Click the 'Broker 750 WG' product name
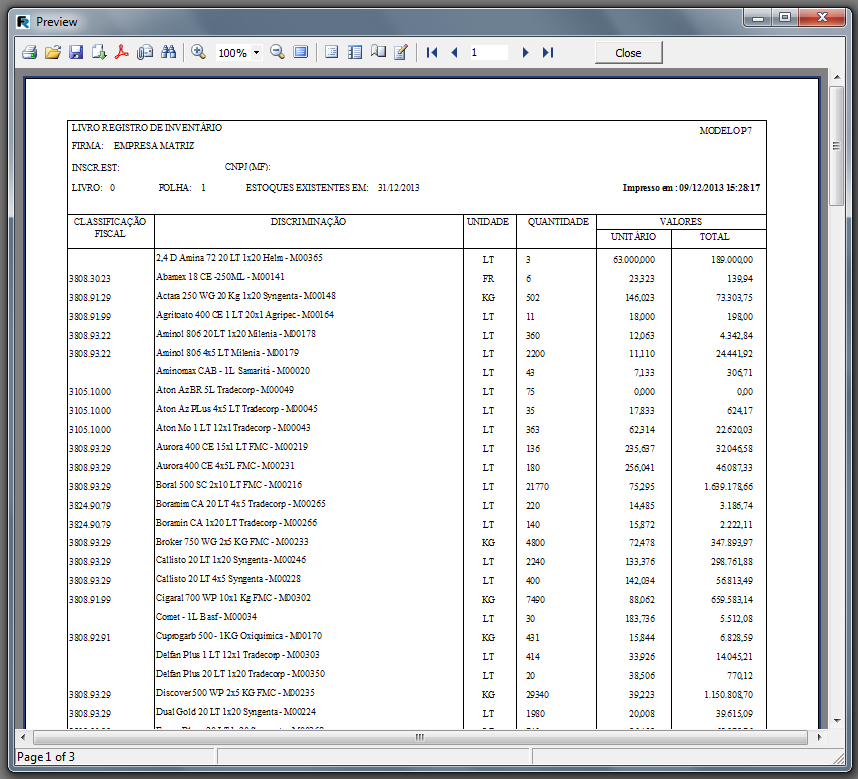 point(232,542)
